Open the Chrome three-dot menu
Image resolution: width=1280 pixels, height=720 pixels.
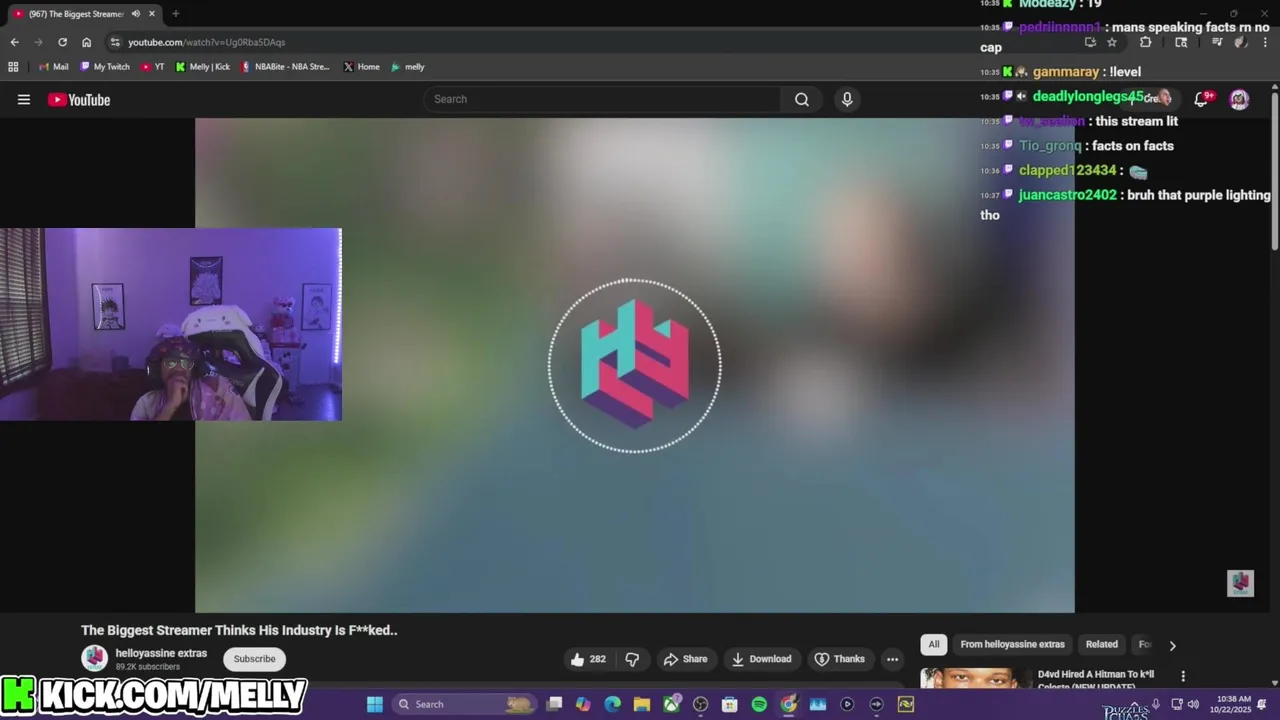pos(1264,42)
